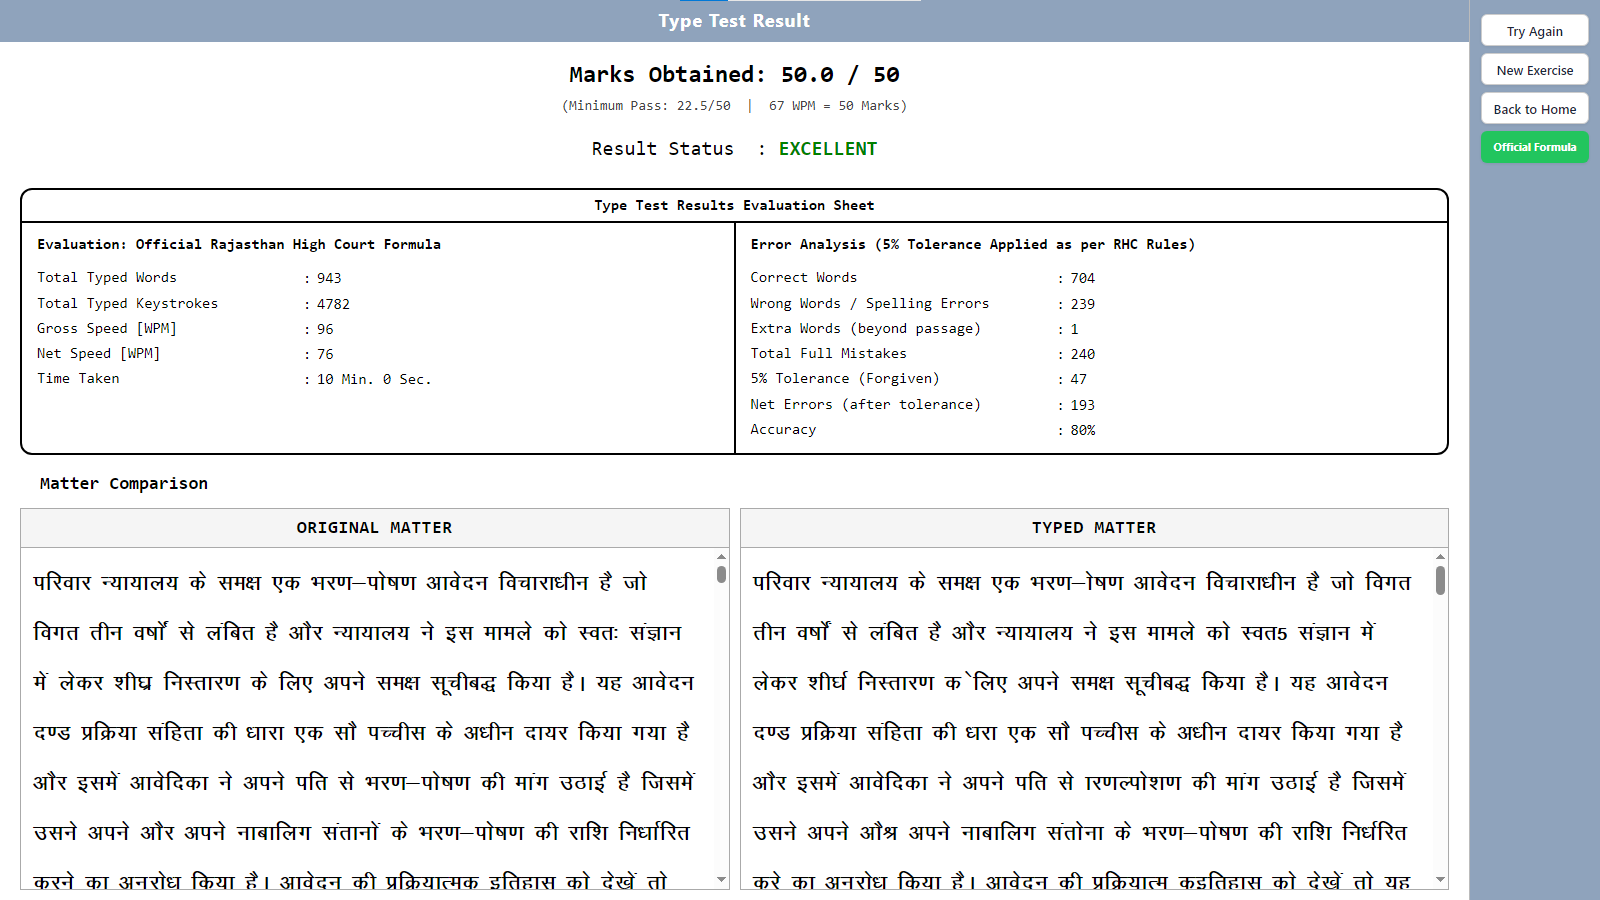Select Gross Speed value 96
The image size is (1600, 900).
coord(325,329)
